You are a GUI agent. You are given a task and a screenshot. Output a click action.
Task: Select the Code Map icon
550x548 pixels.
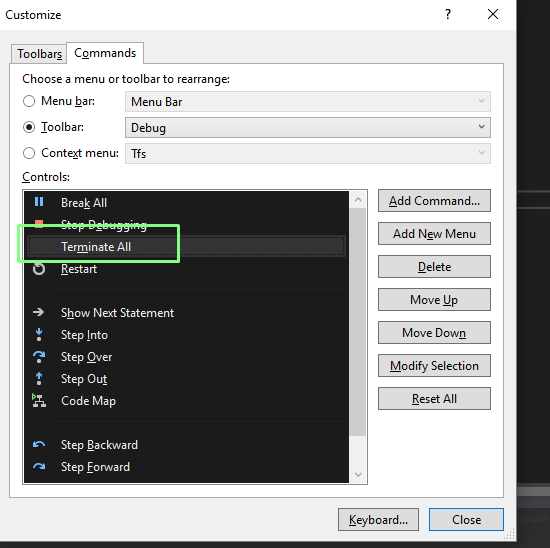point(39,400)
